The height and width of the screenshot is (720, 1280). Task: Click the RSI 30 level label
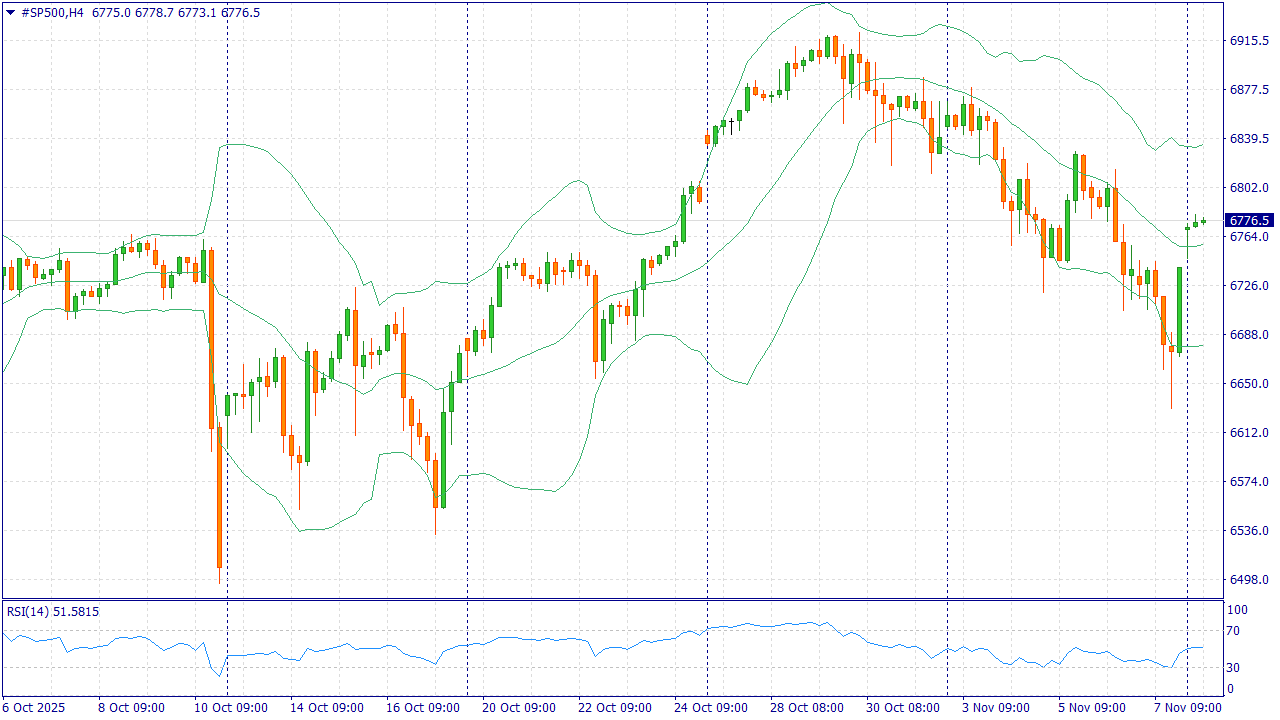pyautogui.click(x=1233, y=668)
